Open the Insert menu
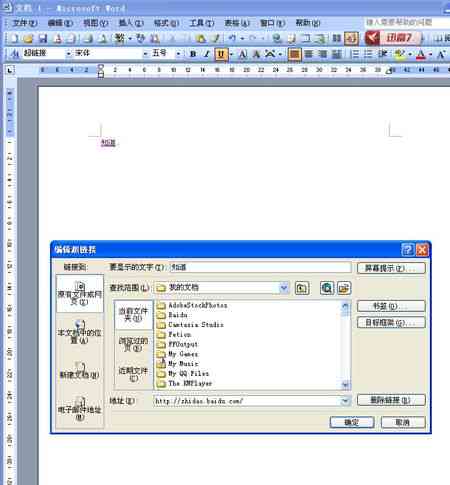Image resolution: width=450 pixels, height=485 pixels. coord(131,23)
